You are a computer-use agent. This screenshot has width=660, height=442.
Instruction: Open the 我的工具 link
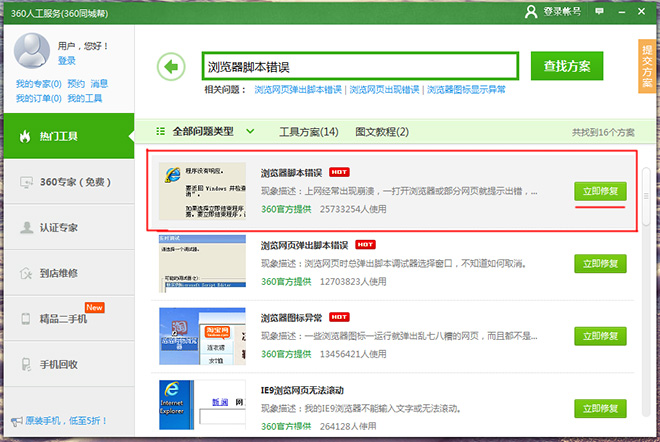tap(85, 99)
